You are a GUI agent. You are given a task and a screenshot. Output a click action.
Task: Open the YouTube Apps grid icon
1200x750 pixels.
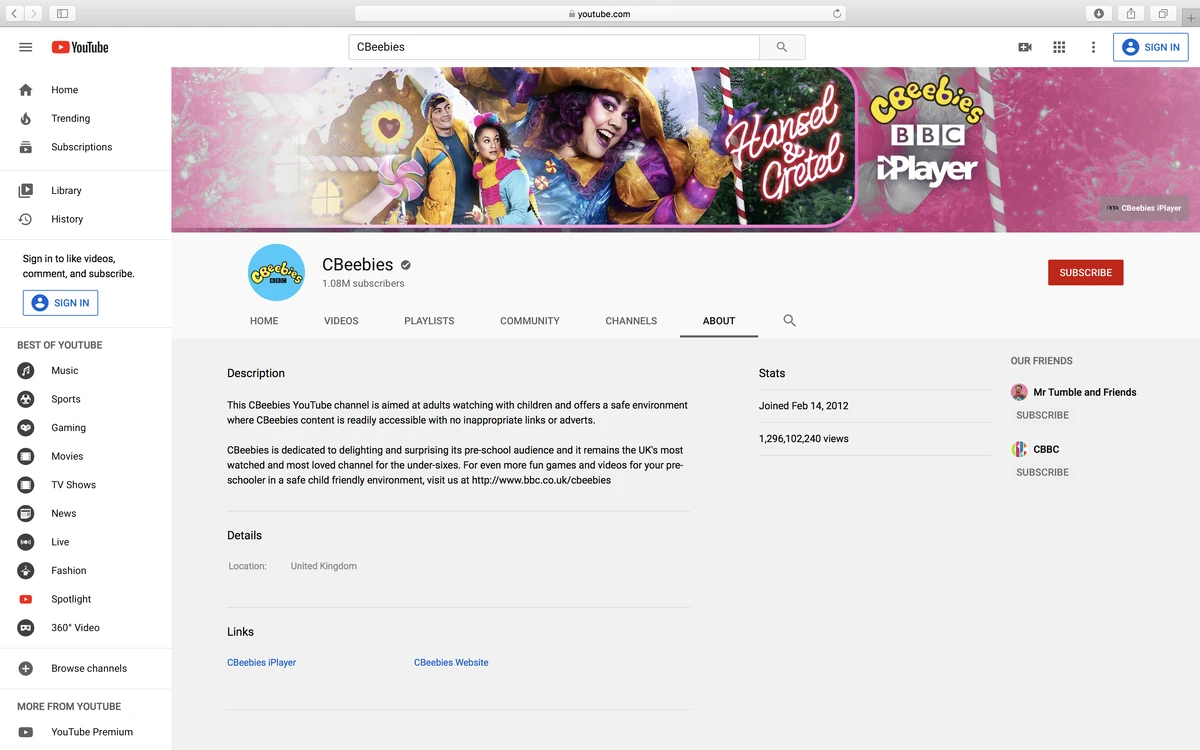point(1059,47)
